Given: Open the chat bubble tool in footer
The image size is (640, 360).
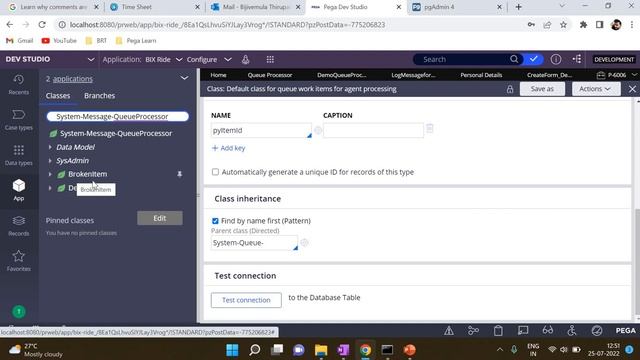Looking at the screenshot, I should (x=523, y=331).
